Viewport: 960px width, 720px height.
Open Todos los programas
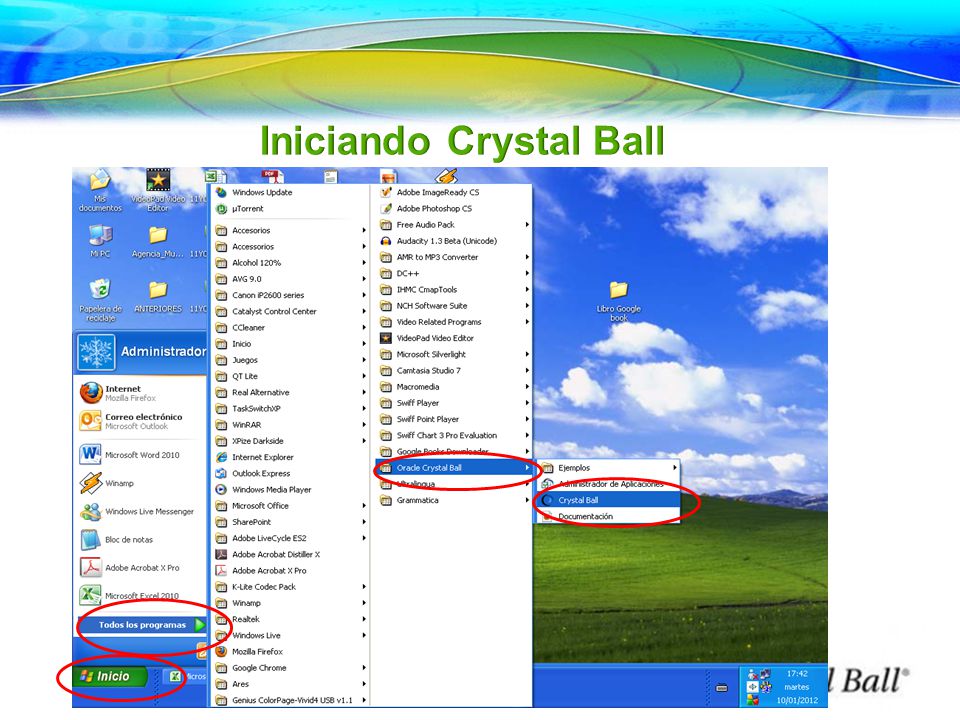point(142,625)
